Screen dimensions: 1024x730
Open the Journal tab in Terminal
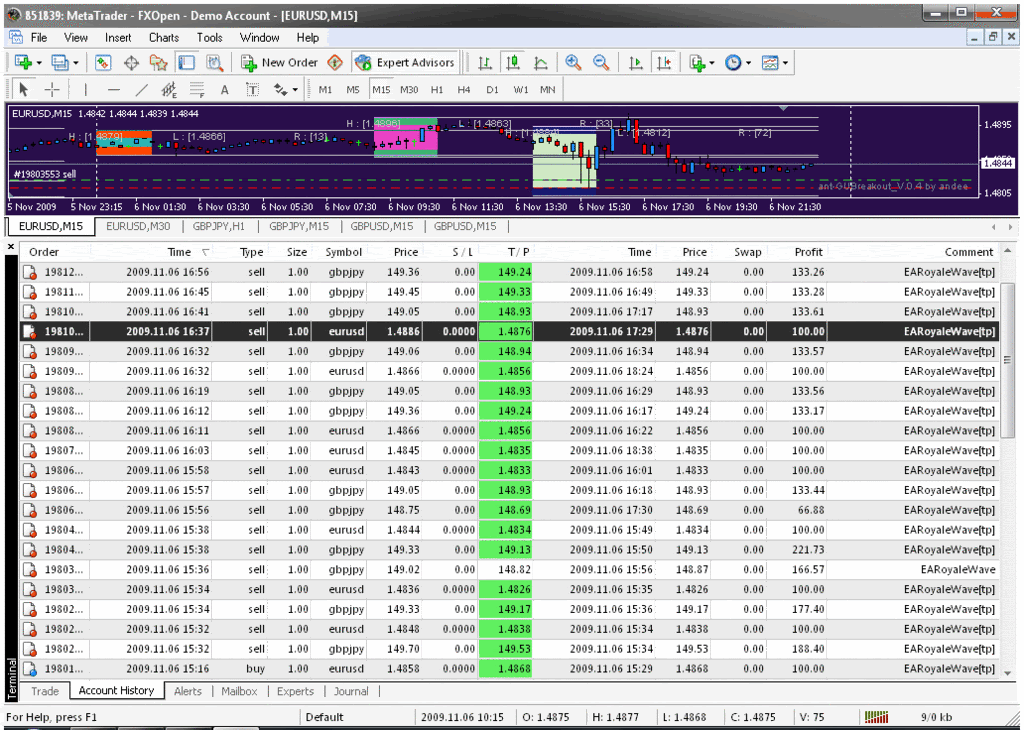[351, 691]
